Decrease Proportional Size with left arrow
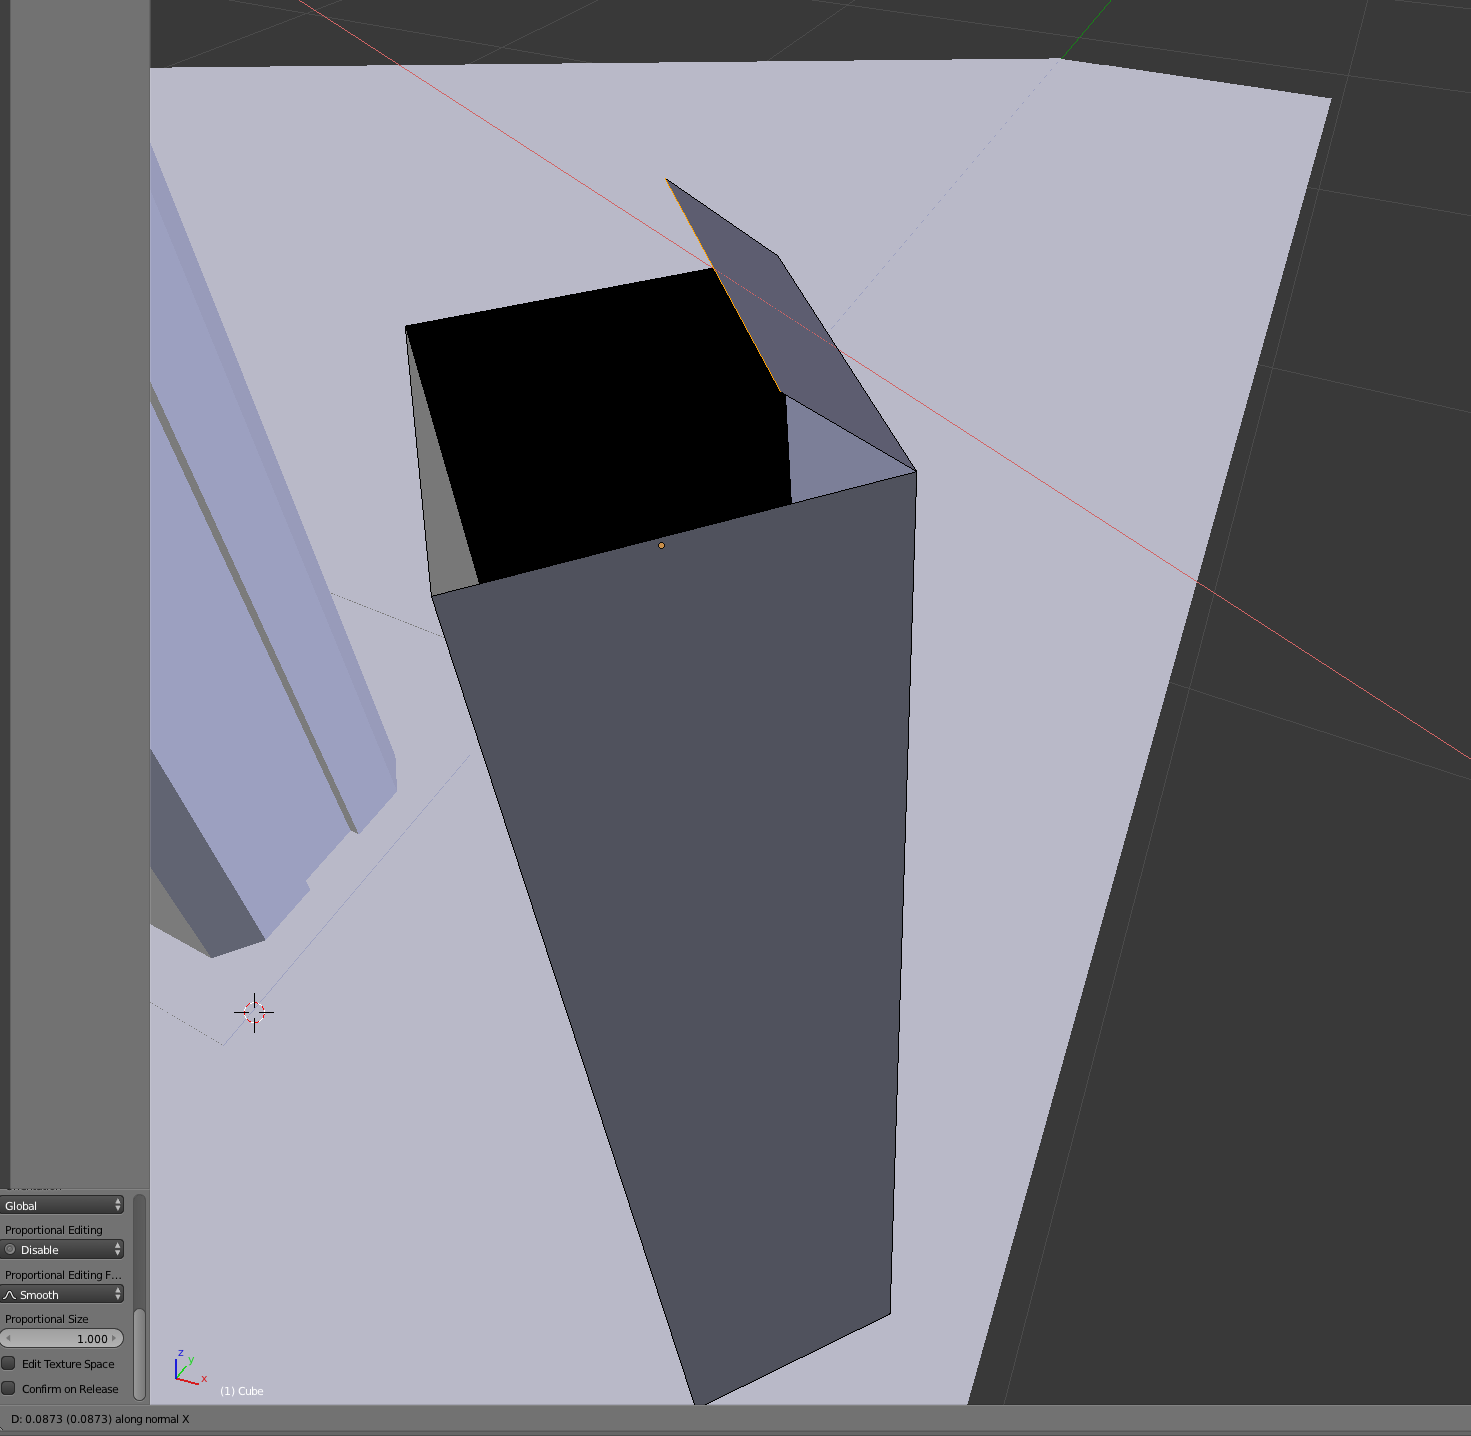 [8, 1339]
